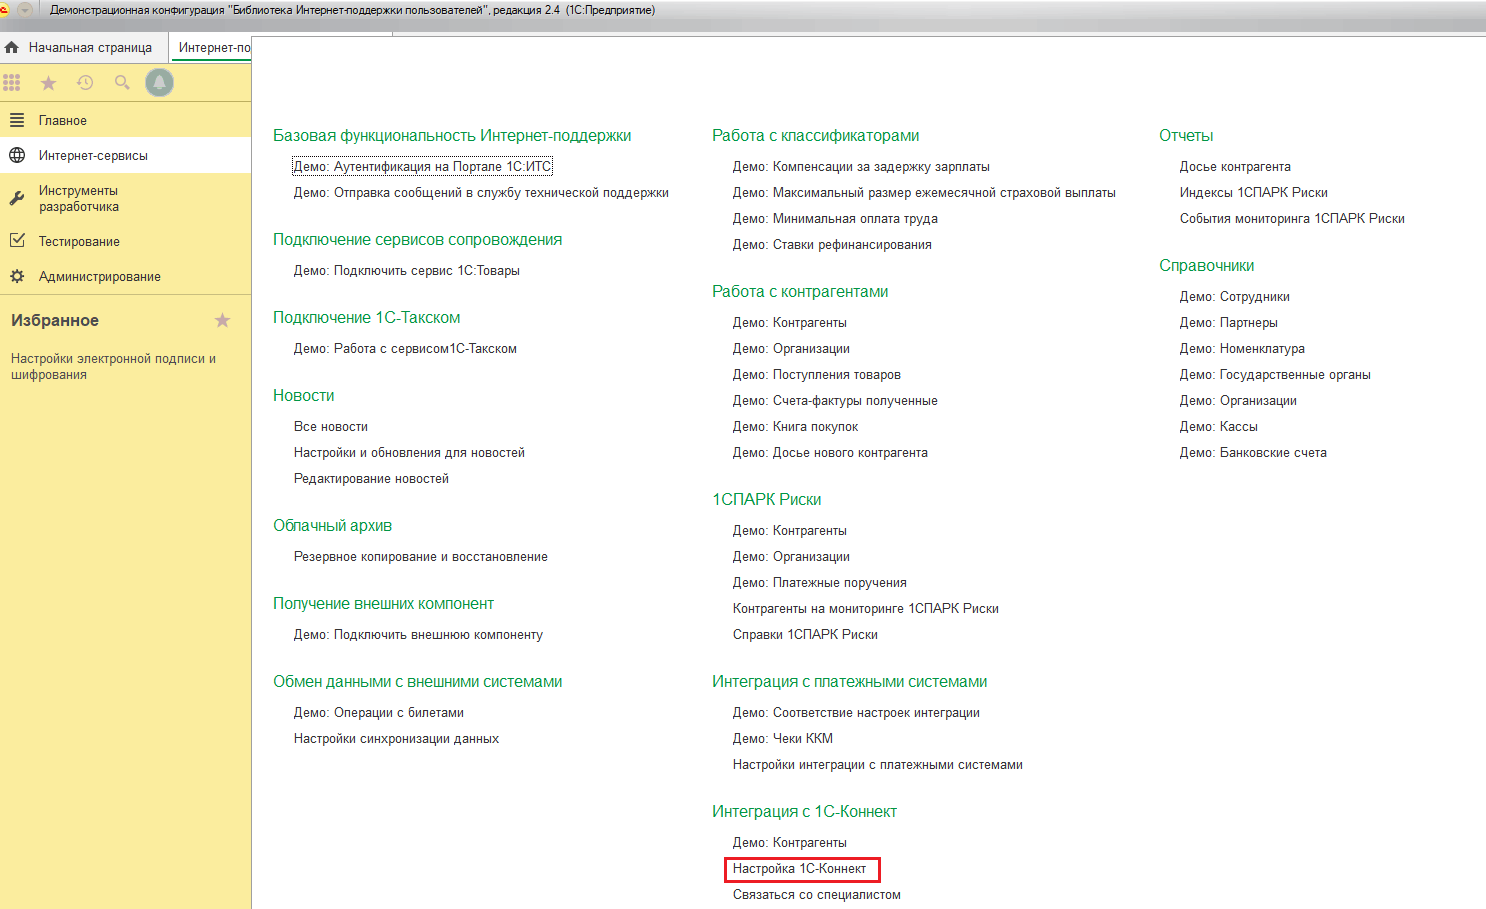The height and width of the screenshot is (909, 1486).
Task: Open the Тестирование section
Action: (x=125, y=241)
